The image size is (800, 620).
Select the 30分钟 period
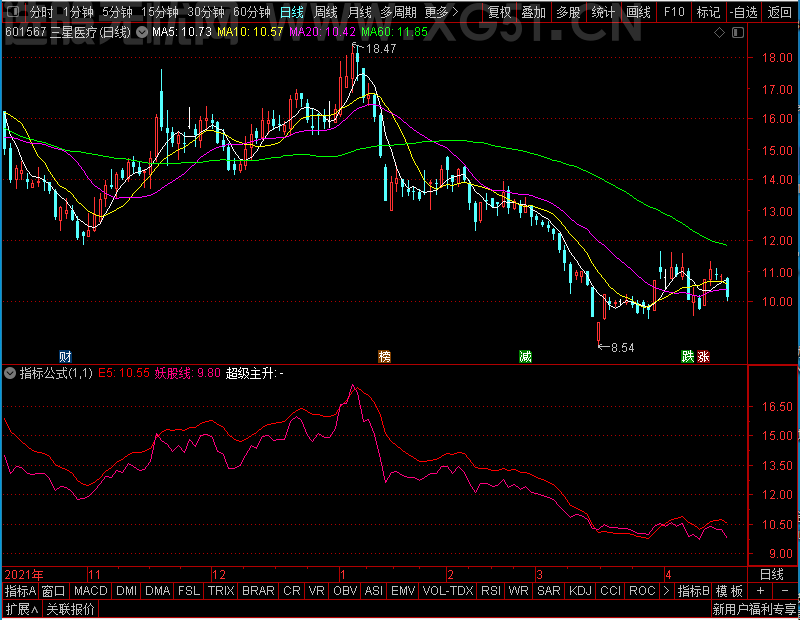click(206, 12)
